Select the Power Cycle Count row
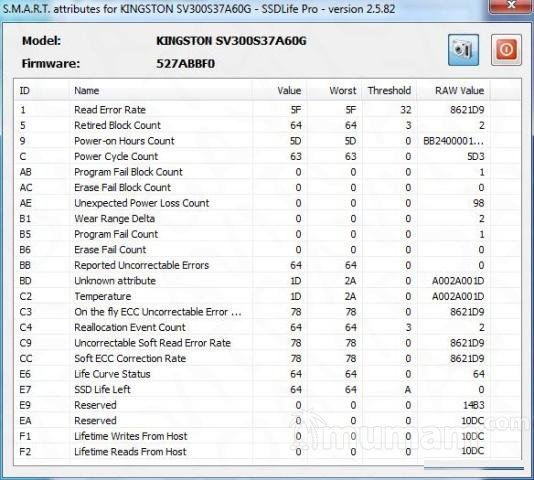The image size is (534, 480). [252, 156]
